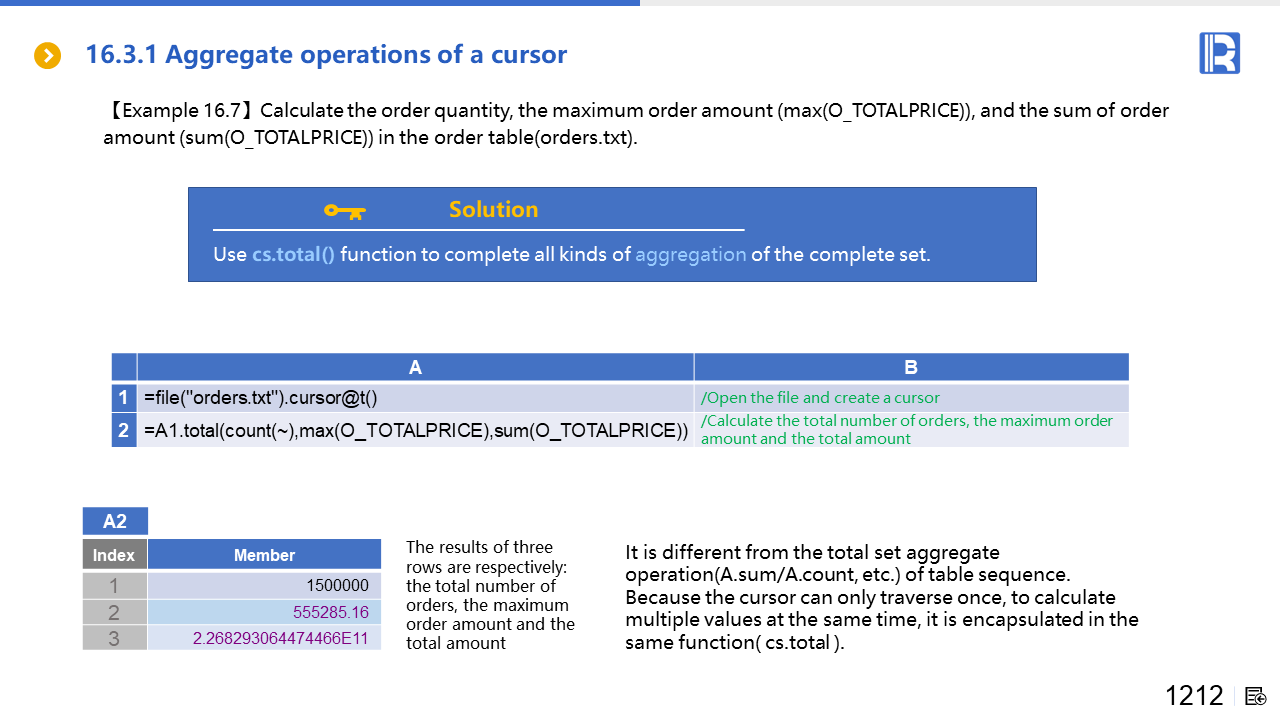Click the blue slide progress bar at top
1280x720 pixels.
(x=320, y=3)
